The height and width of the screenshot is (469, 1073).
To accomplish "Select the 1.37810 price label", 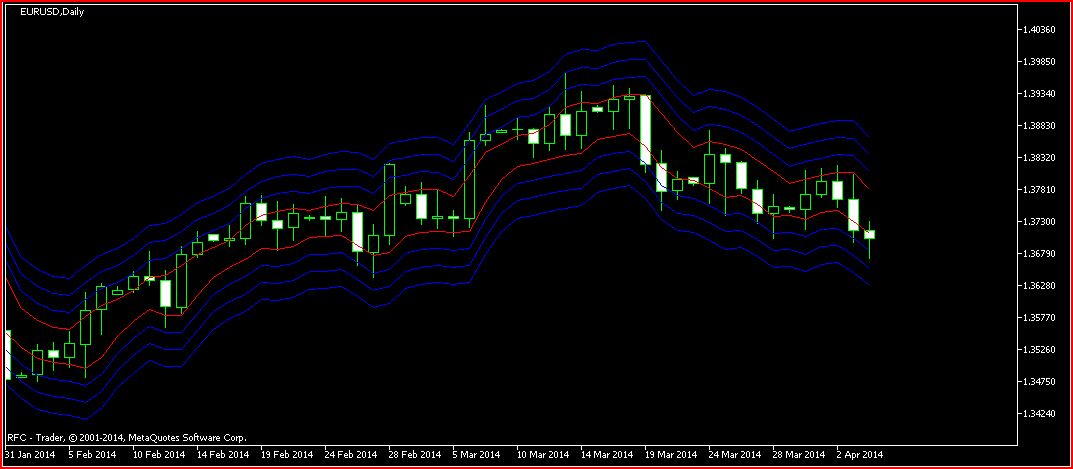I will click(1039, 190).
